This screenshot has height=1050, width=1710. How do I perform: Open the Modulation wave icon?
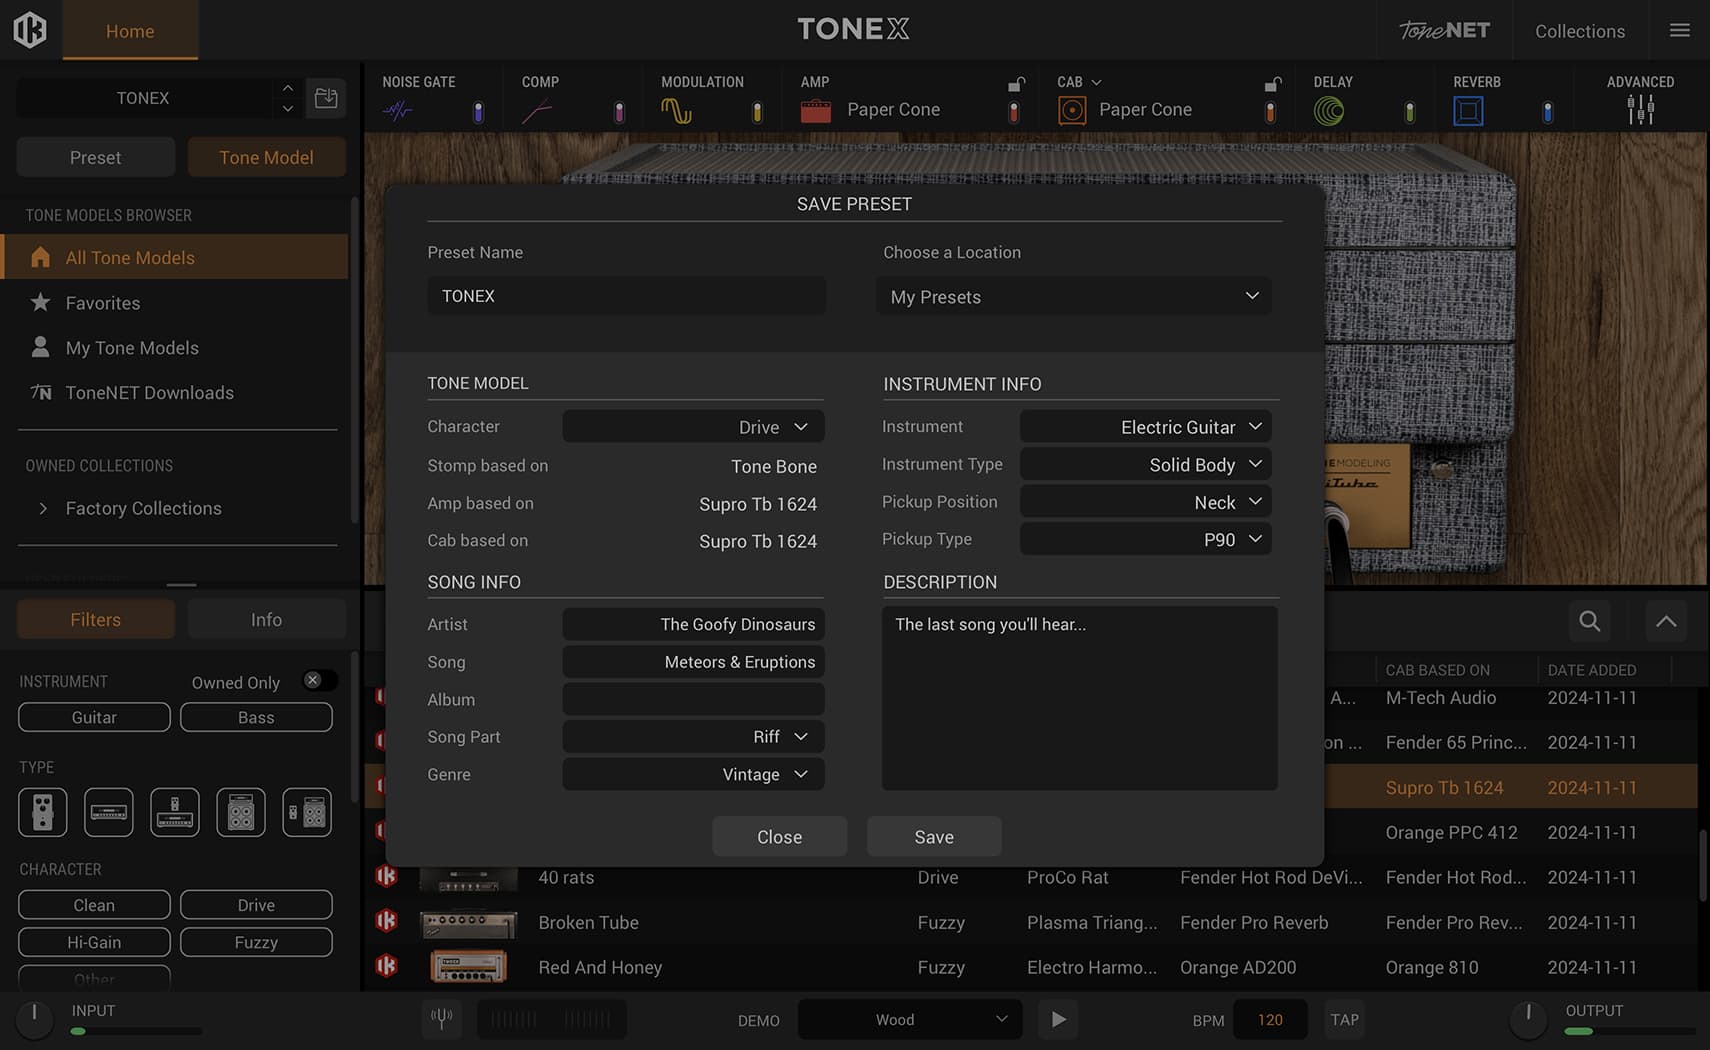(x=676, y=111)
